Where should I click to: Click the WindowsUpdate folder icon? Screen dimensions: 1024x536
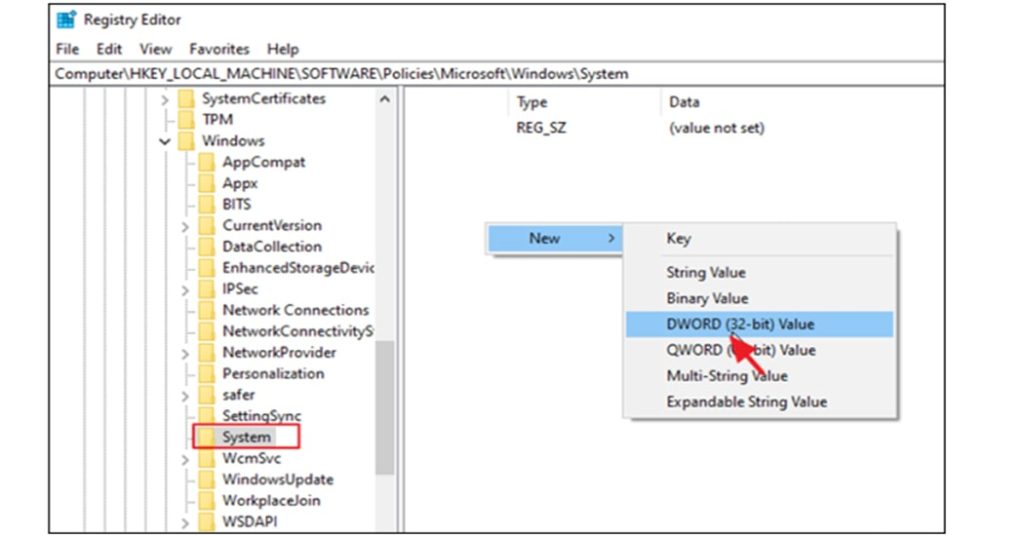207,479
